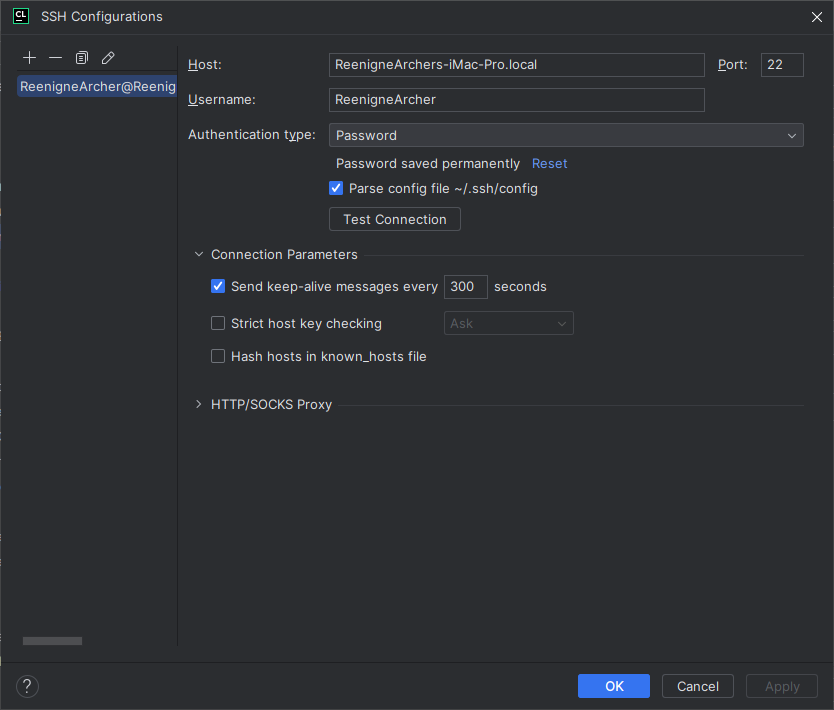The width and height of the screenshot is (834, 710).
Task: Add a new SSH configuration
Action: click(x=29, y=57)
